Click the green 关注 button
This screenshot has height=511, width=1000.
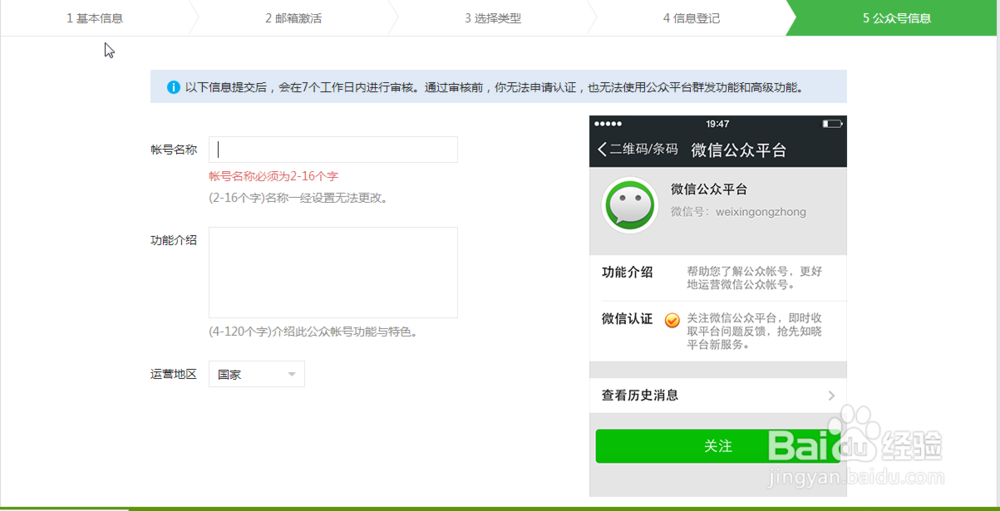718,446
